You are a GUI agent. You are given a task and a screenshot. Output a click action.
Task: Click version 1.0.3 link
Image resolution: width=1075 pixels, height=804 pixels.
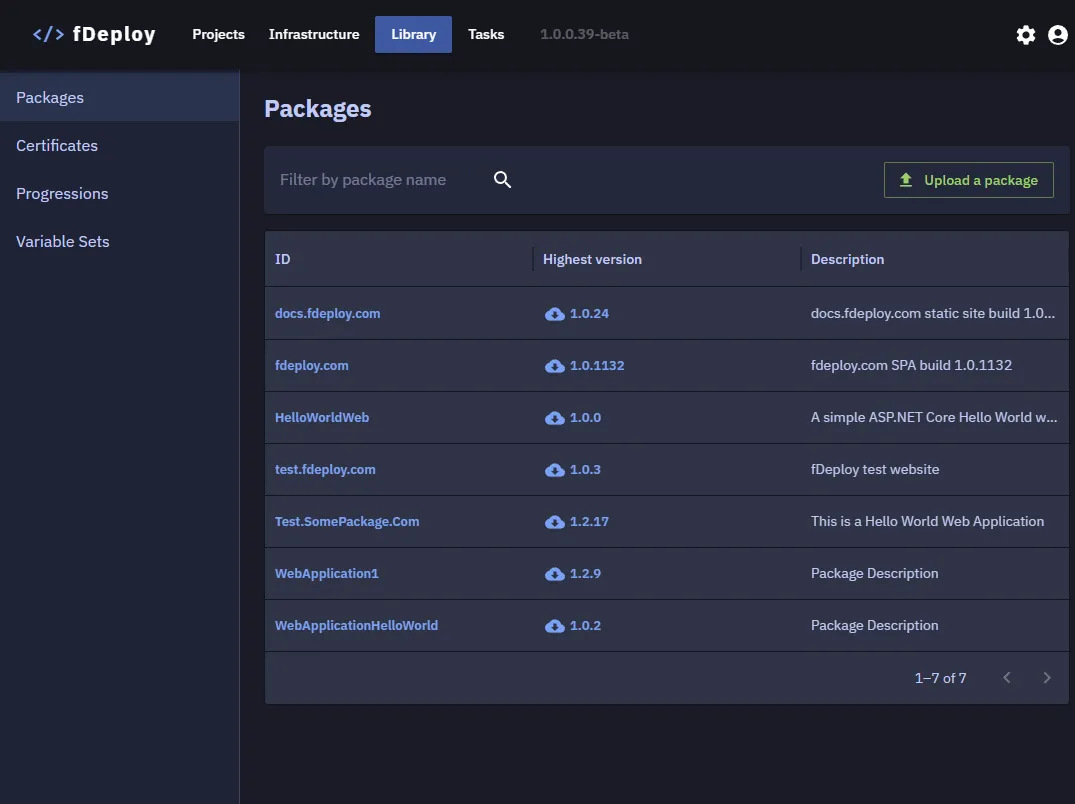tap(585, 470)
